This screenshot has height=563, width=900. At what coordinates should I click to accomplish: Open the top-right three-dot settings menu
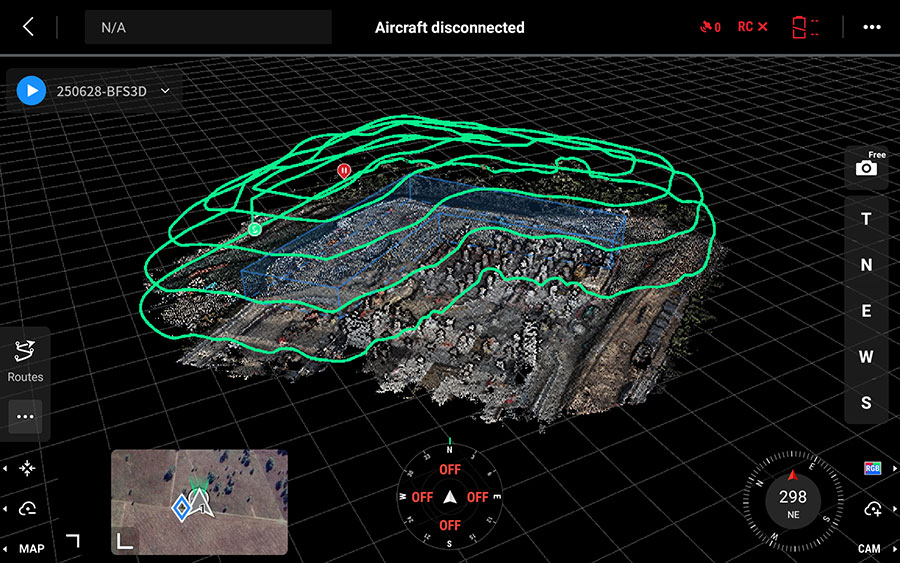[871, 27]
